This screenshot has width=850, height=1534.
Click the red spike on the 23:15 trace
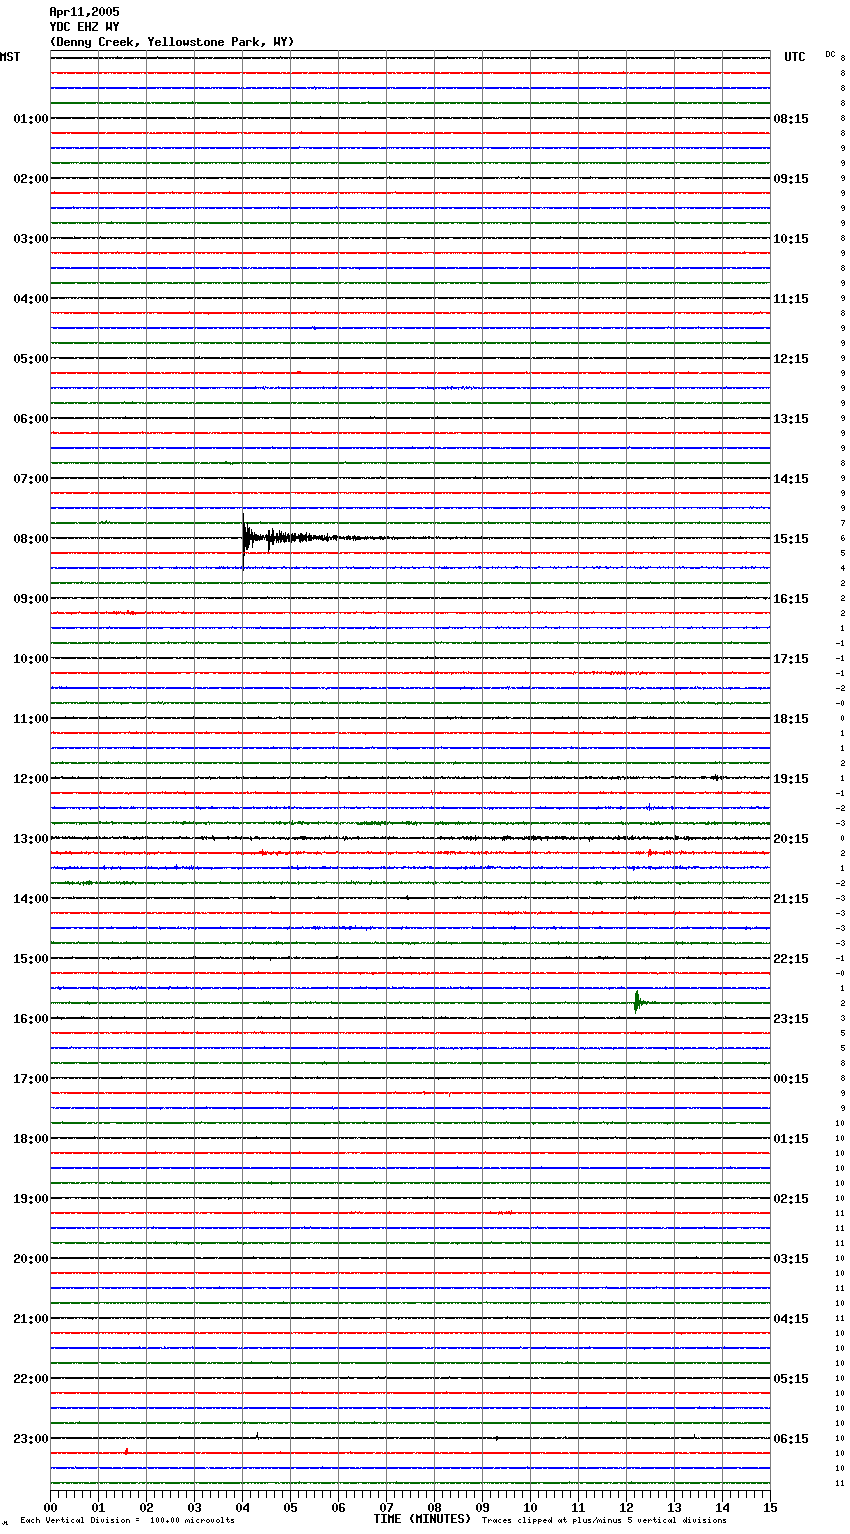click(126, 1451)
